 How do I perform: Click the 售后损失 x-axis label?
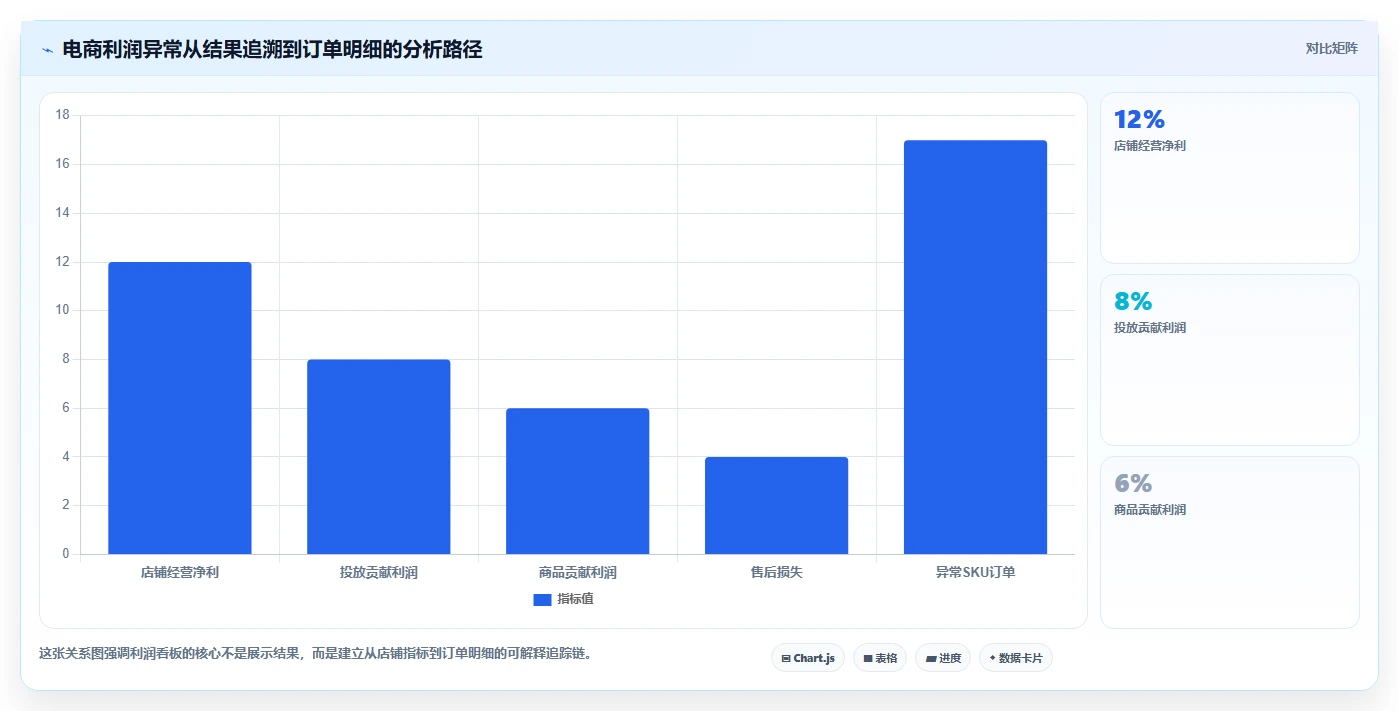tap(776, 573)
